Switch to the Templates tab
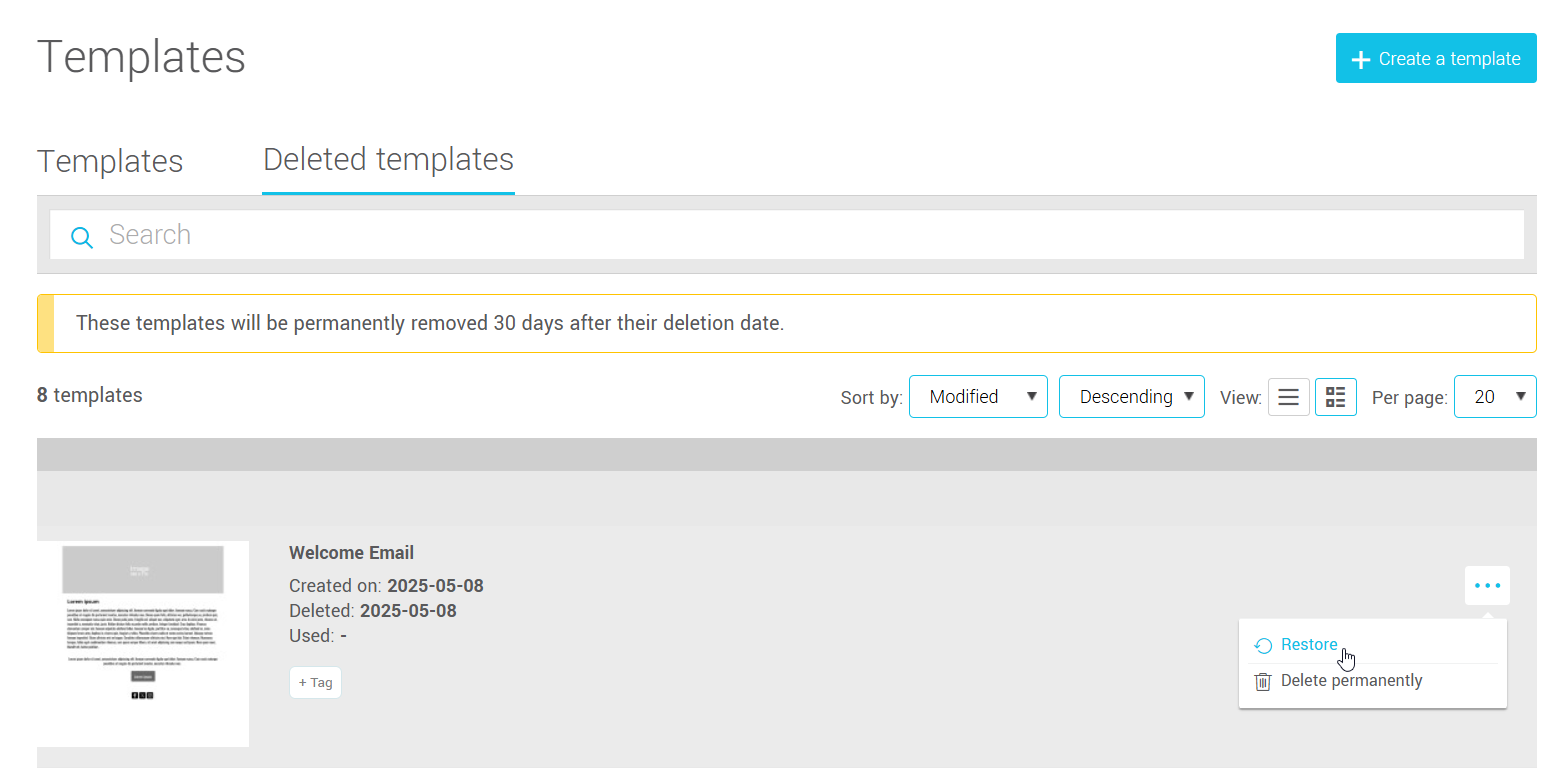The width and height of the screenshot is (1558, 783). [x=110, y=161]
